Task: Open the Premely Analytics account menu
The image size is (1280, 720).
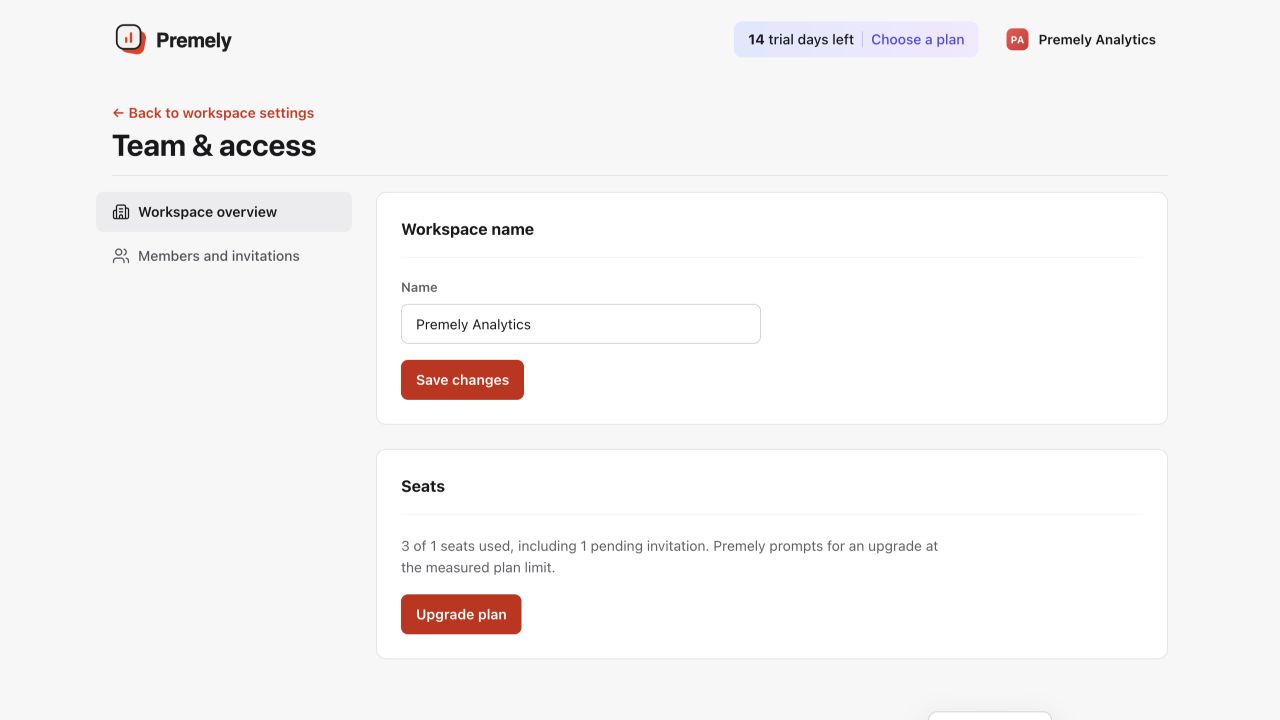Action: pos(1081,40)
